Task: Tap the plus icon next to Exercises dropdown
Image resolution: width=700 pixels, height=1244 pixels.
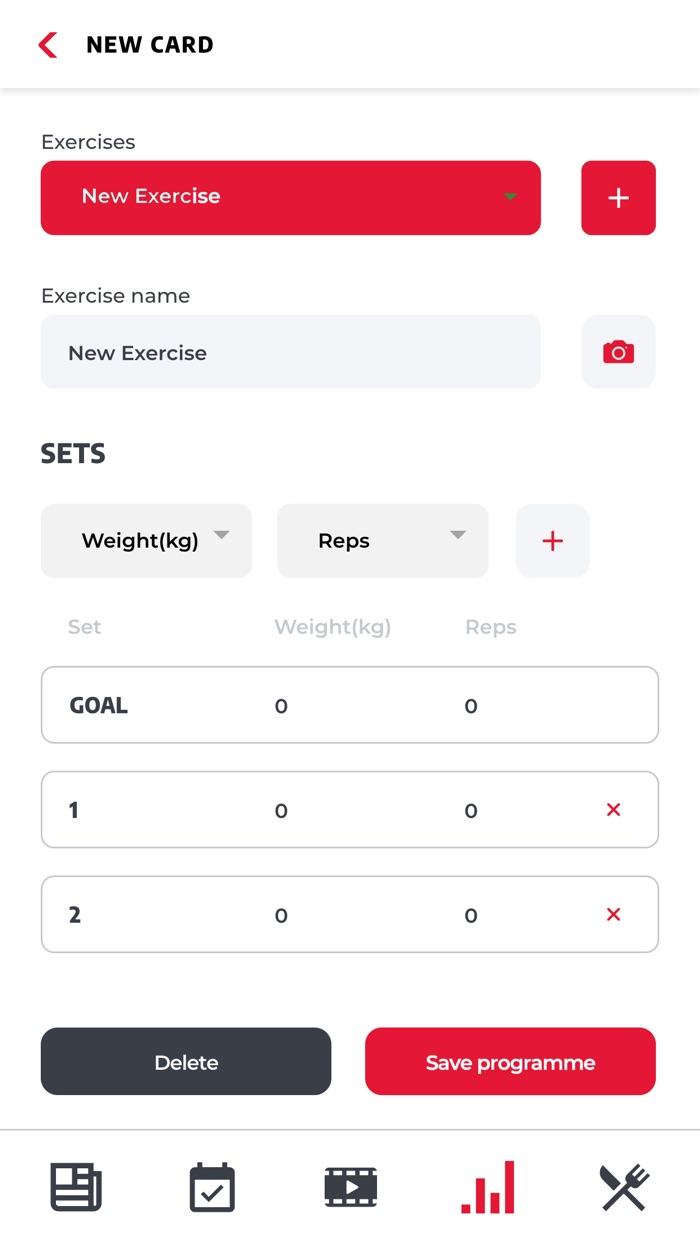Action: click(618, 197)
